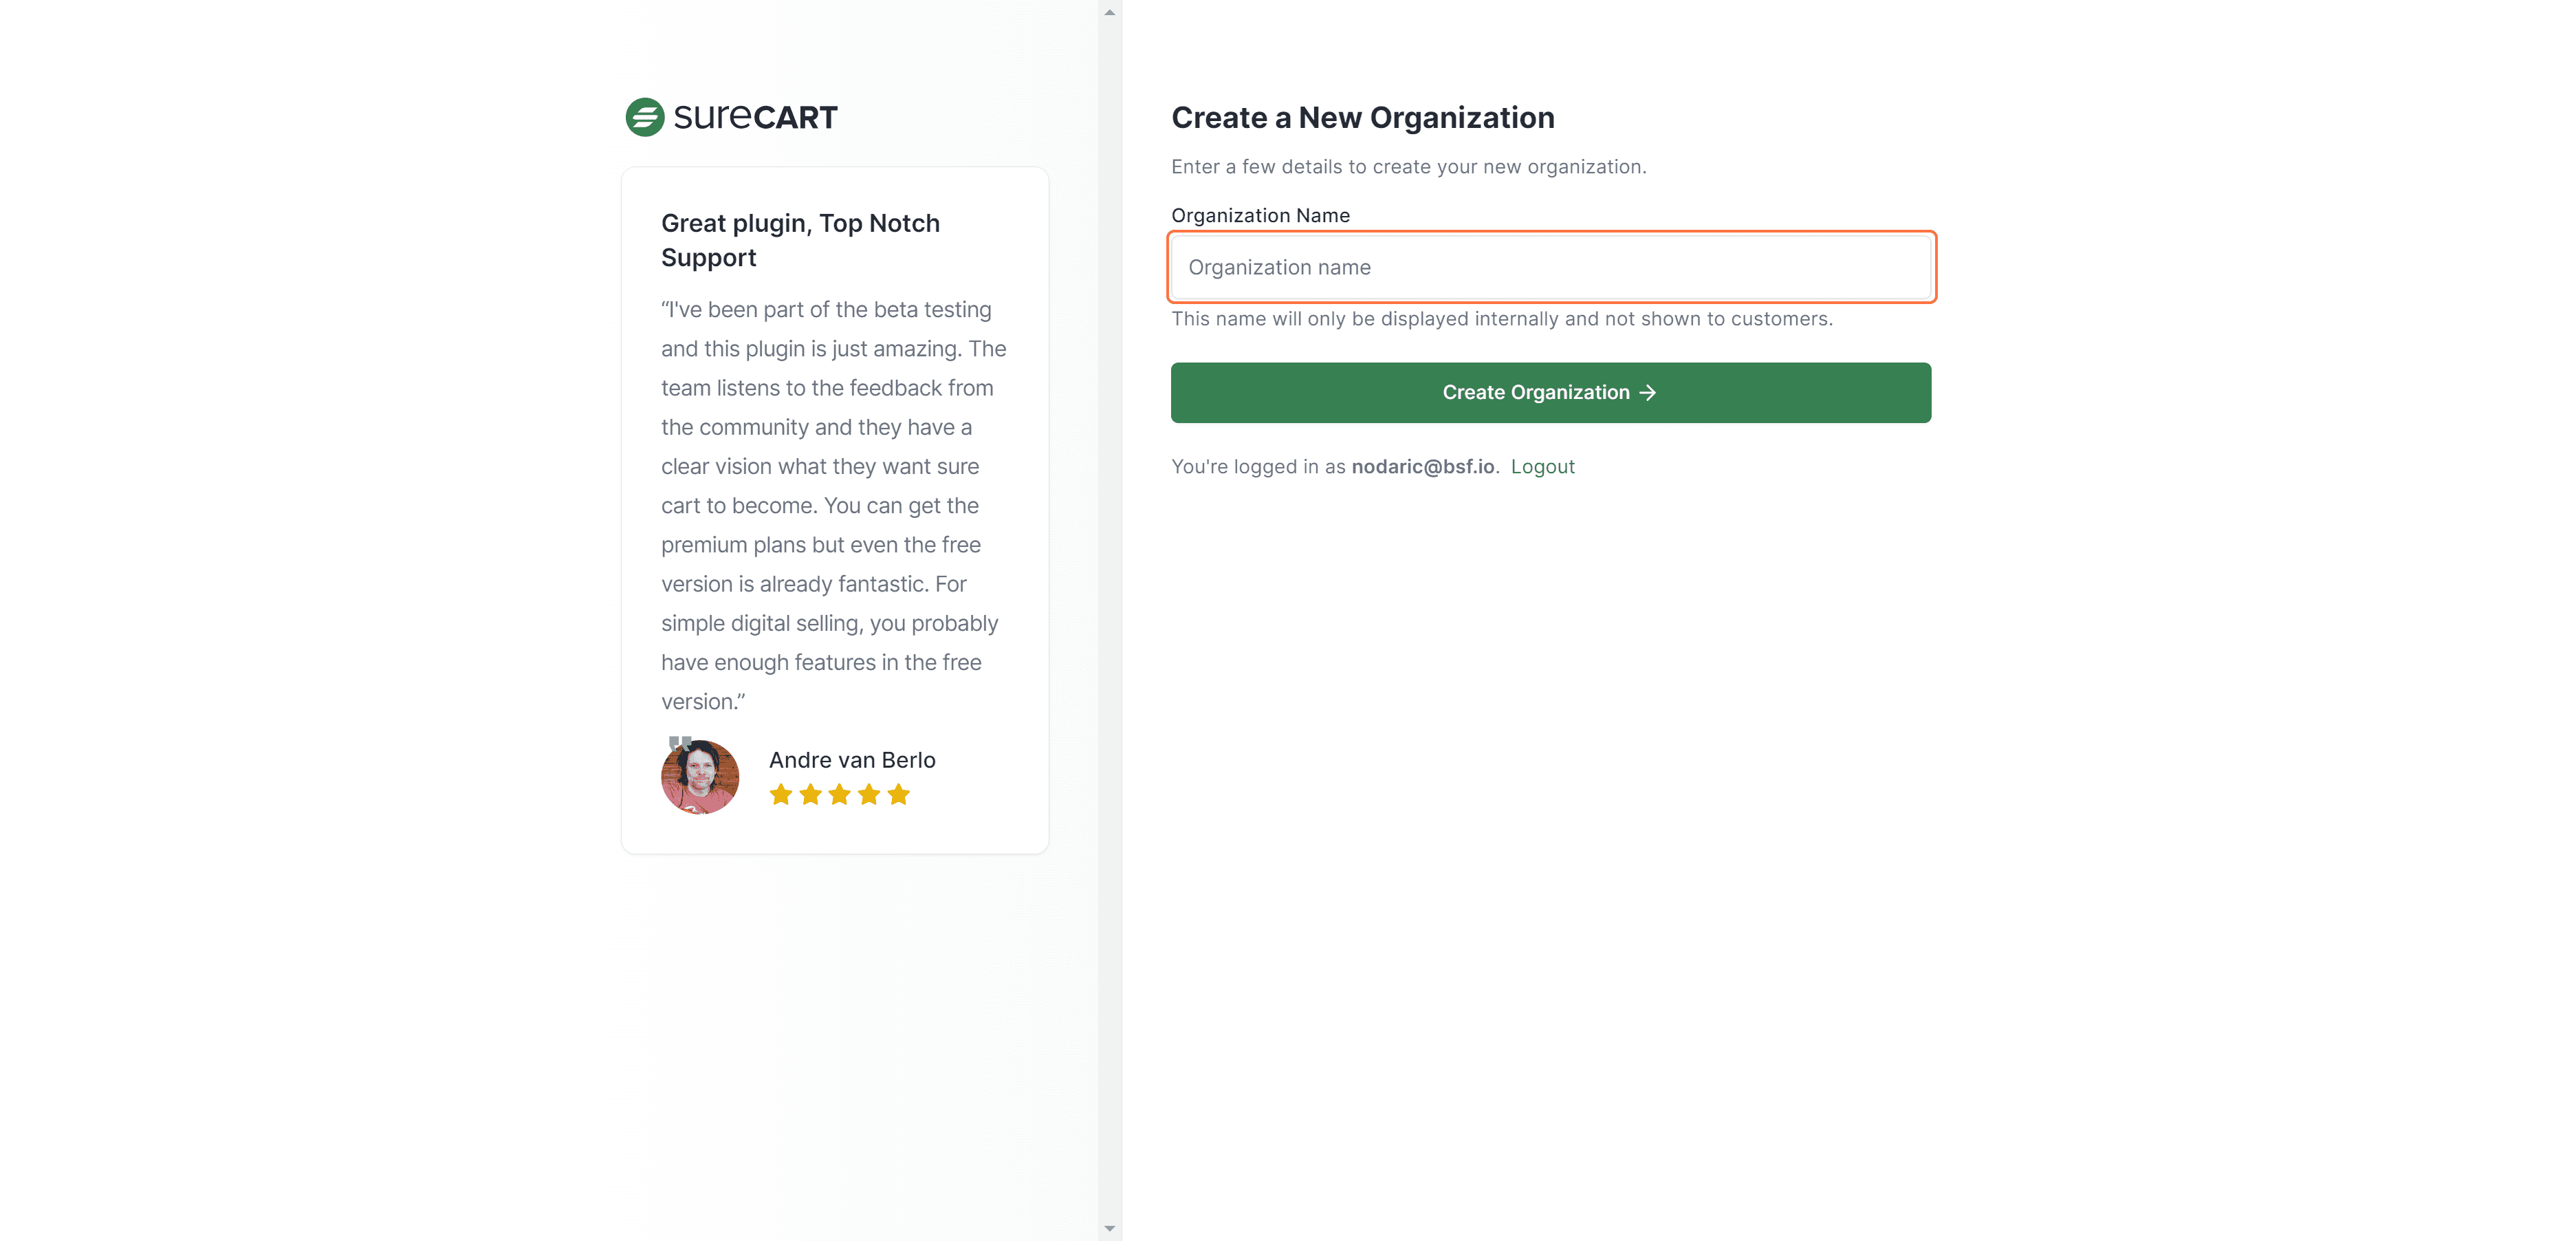Focus the Organization name input field
The height and width of the screenshot is (1241, 2576).
point(1550,267)
